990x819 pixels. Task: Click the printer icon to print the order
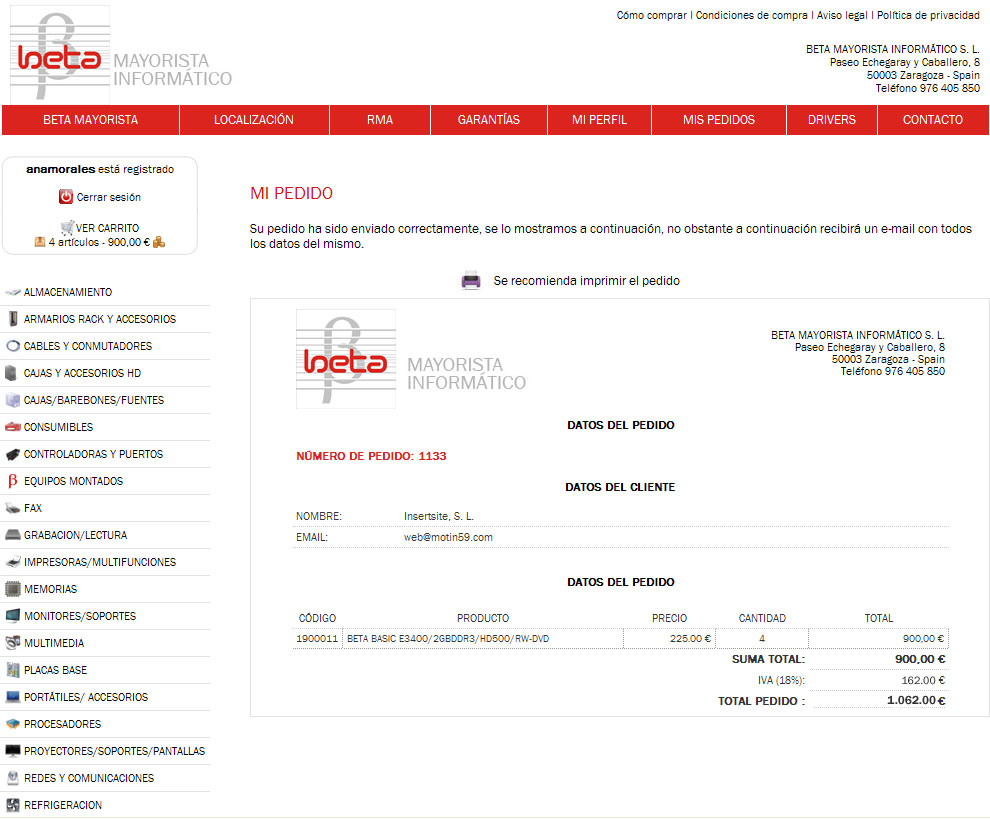coord(471,280)
